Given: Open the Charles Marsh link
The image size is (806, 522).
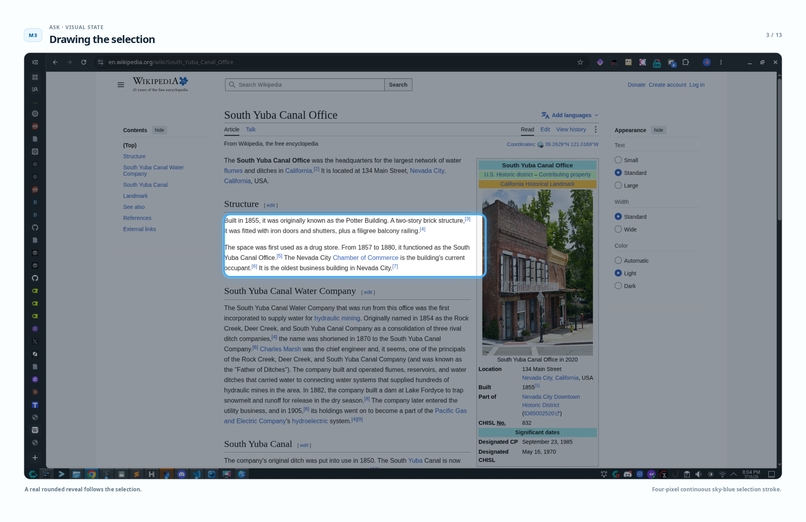Looking at the screenshot, I should [280, 349].
